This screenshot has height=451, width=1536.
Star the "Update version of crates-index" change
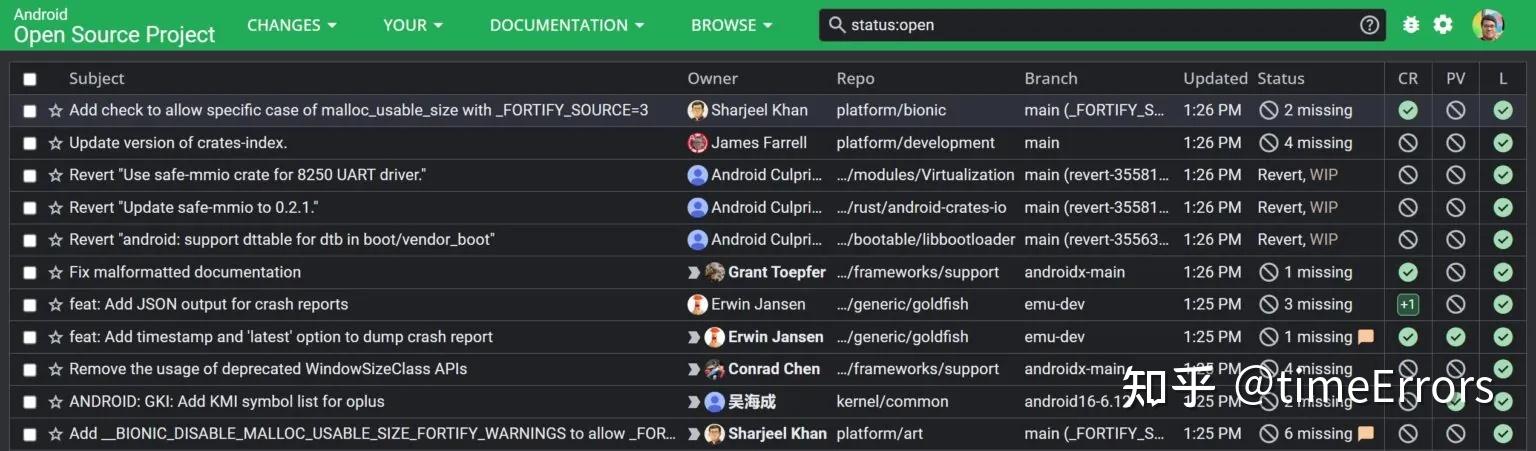coord(56,143)
